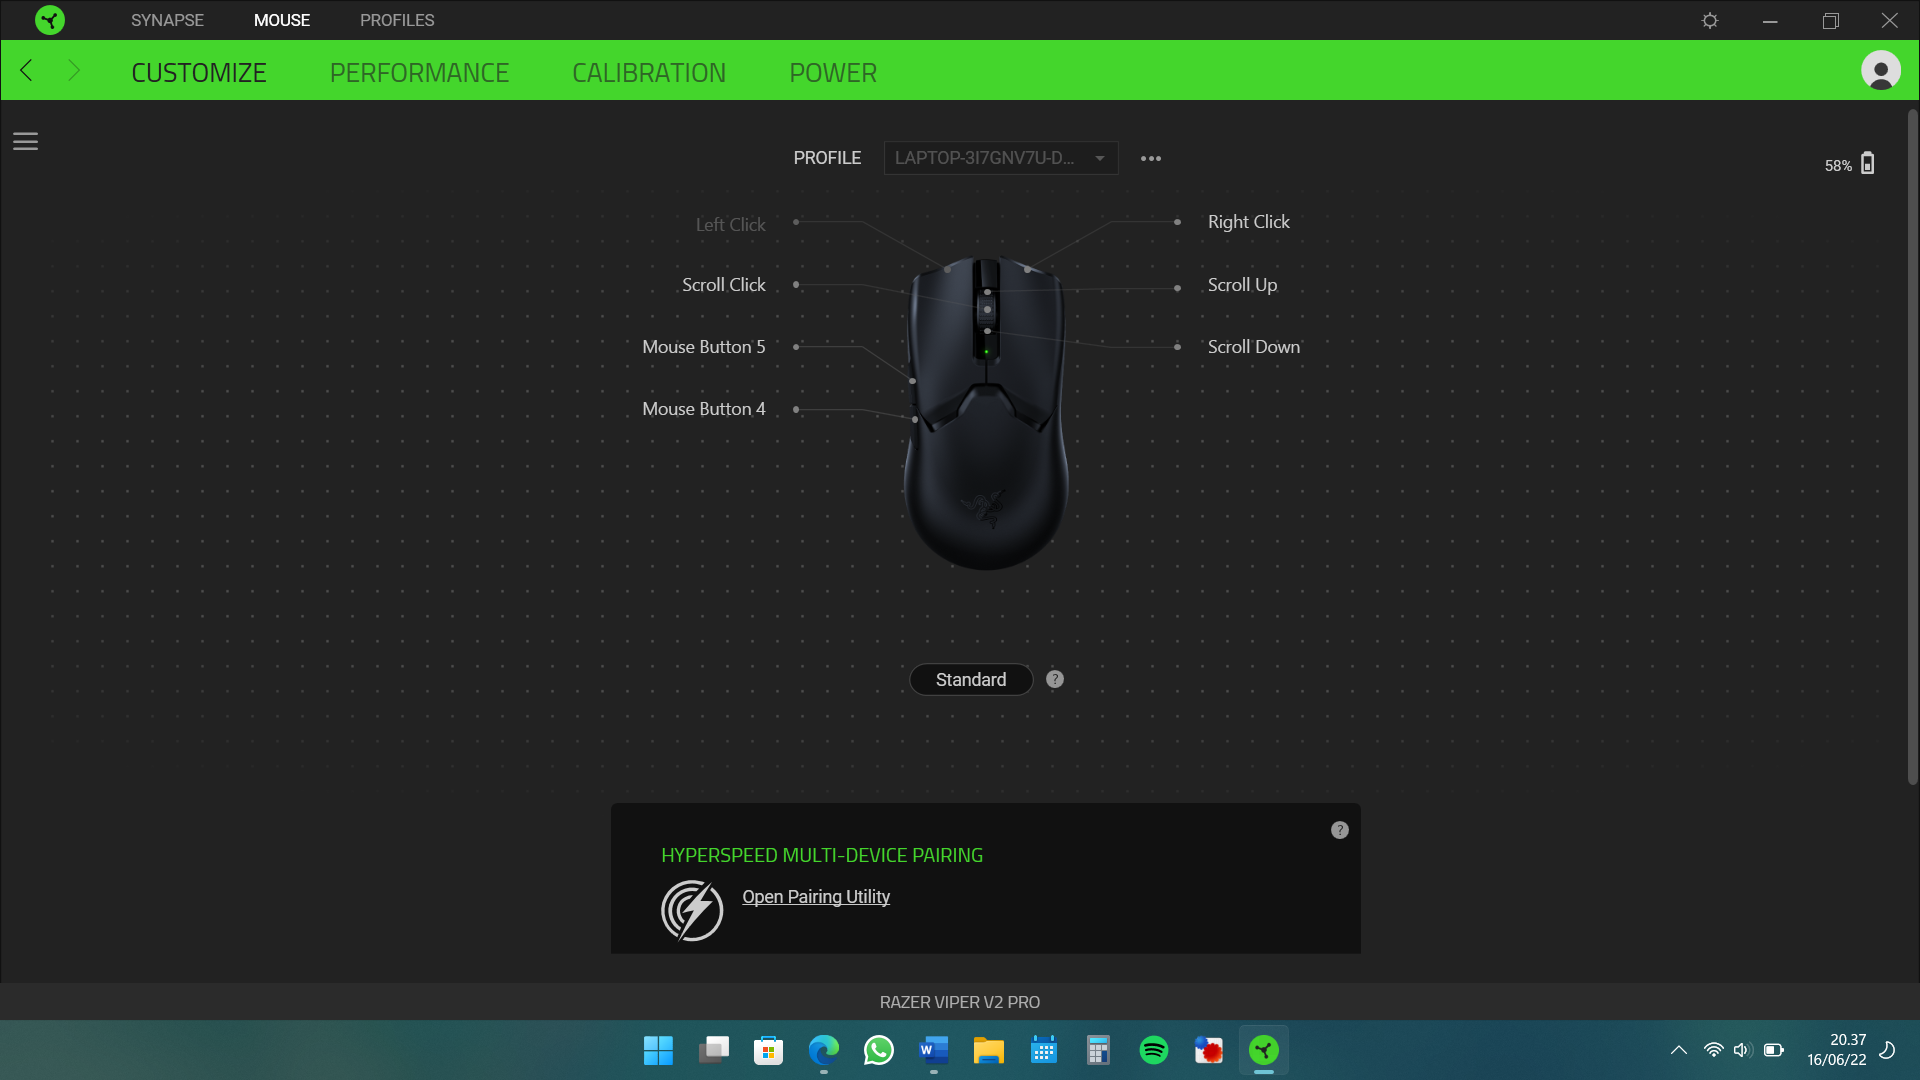Expand the PROFILE dropdown list

click(1000, 158)
